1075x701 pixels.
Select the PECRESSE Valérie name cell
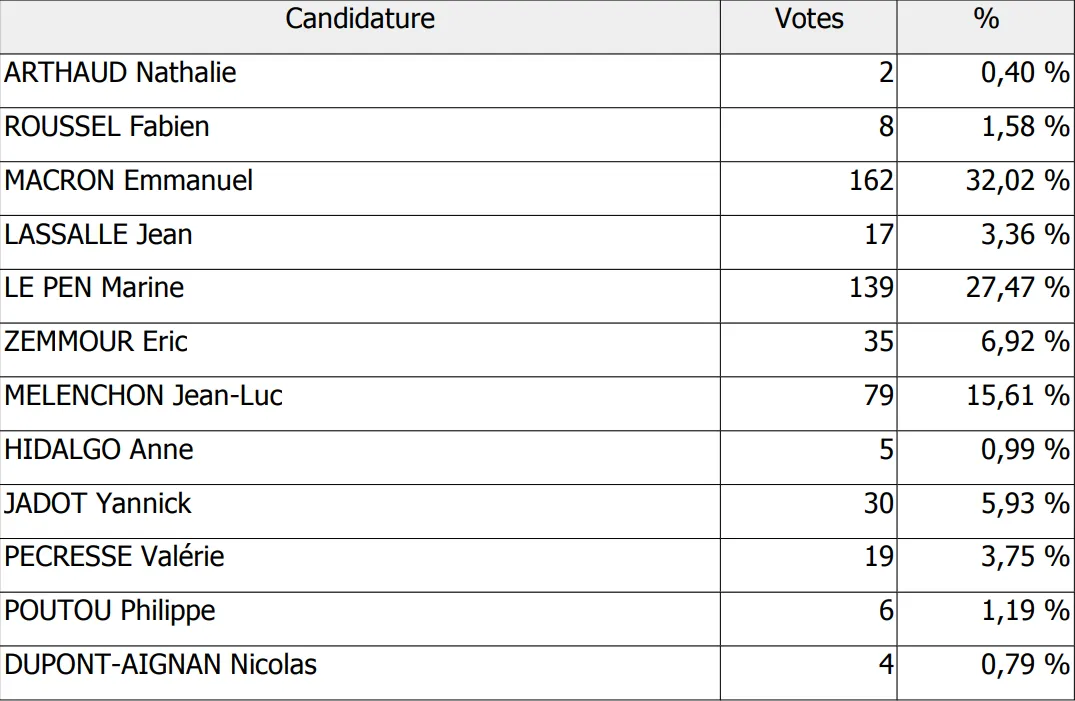click(x=115, y=557)
